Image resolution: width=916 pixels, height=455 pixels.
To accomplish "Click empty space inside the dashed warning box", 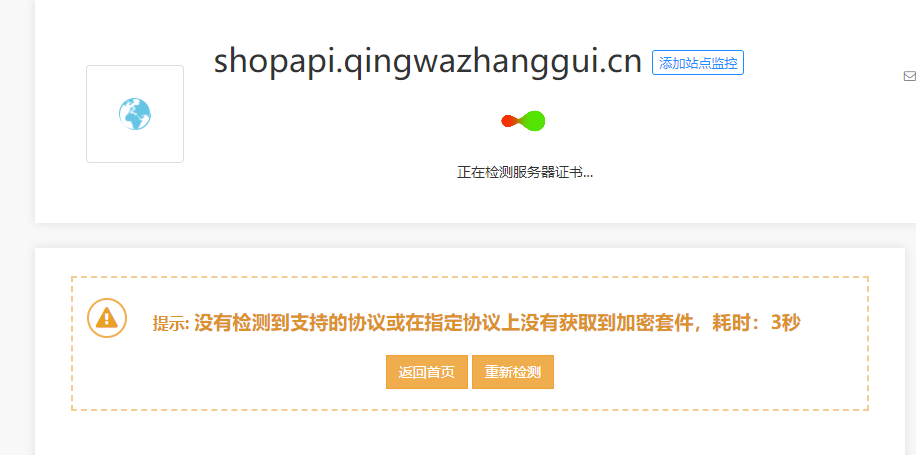I will [701, 374].
